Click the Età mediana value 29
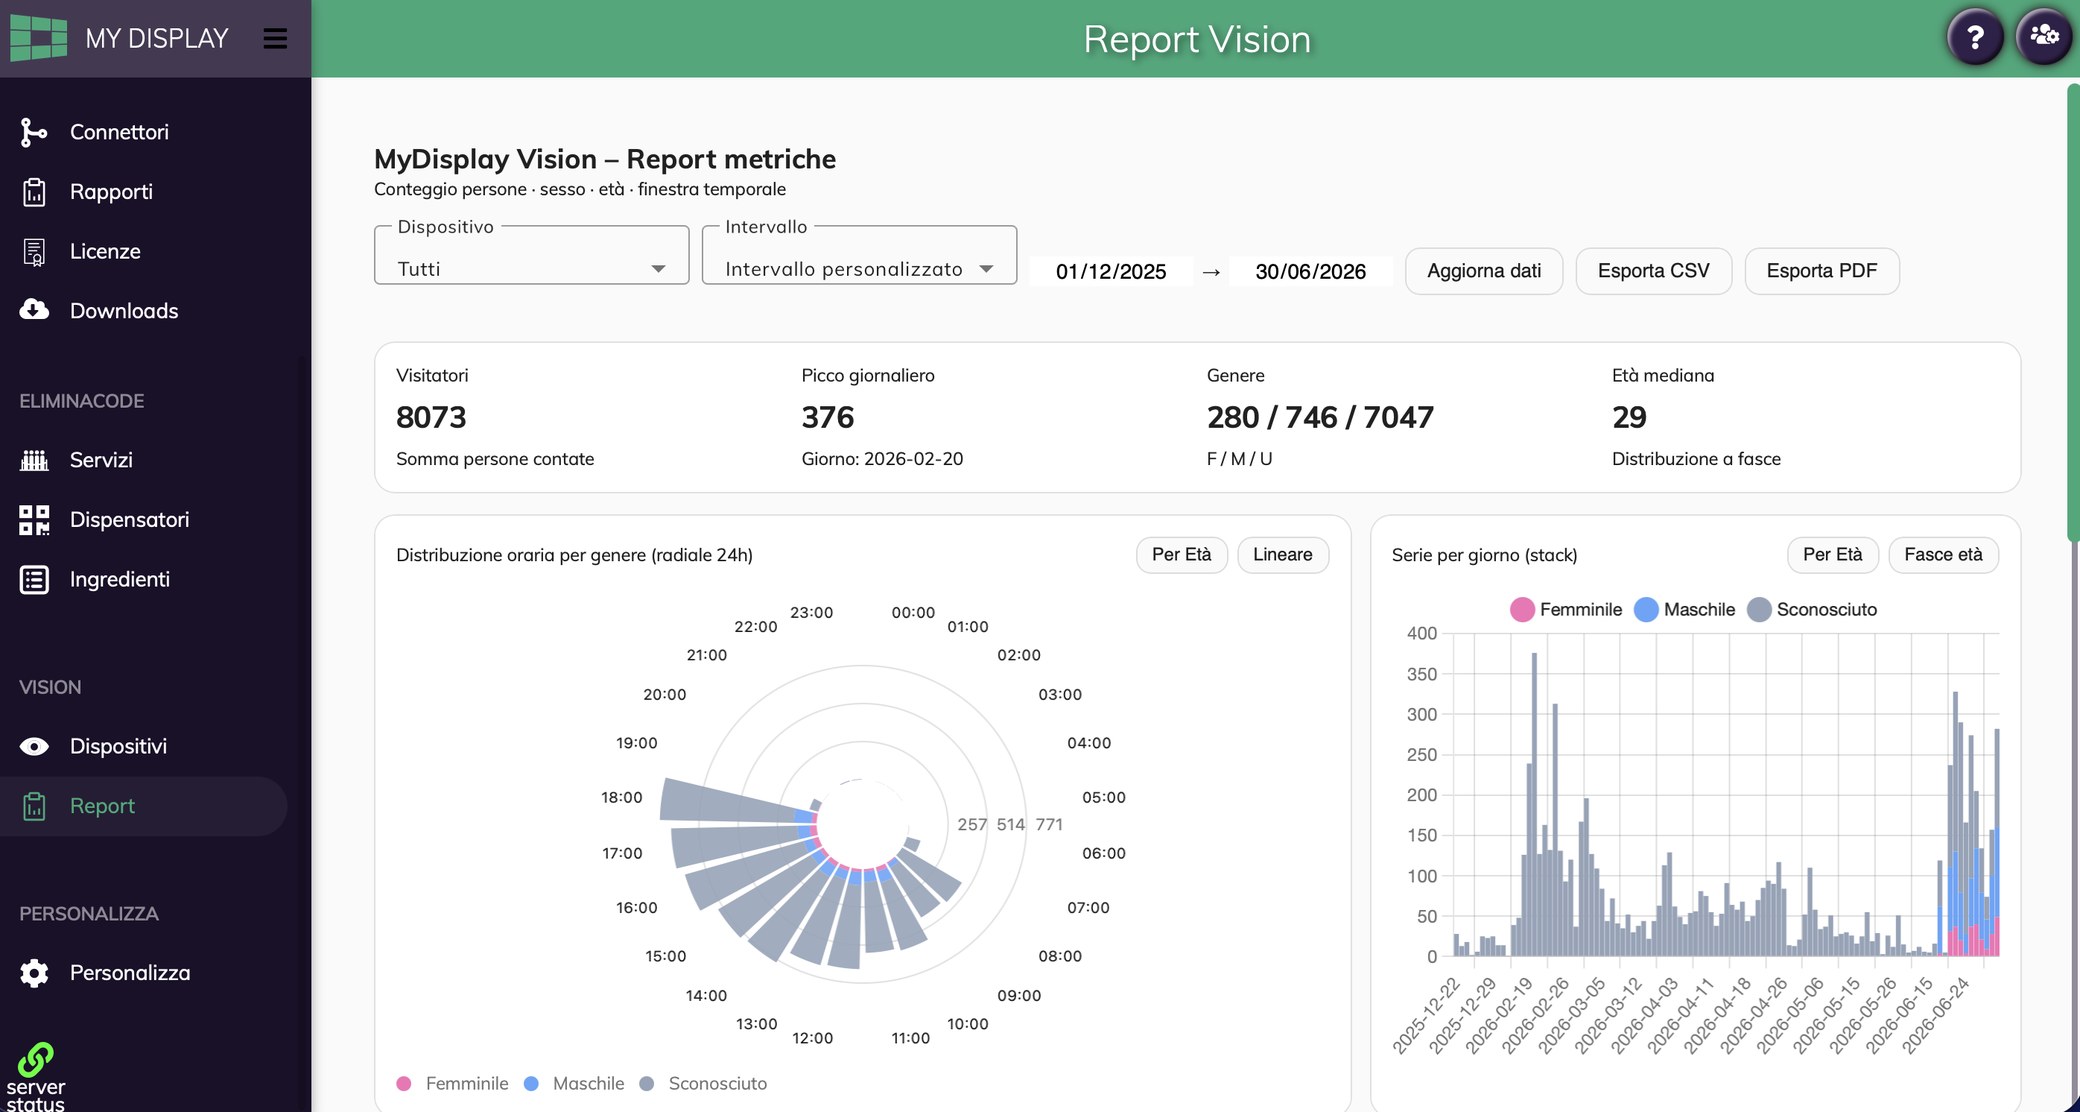The height and width of the screenshot is (1112, 2080). point(1629,418)
